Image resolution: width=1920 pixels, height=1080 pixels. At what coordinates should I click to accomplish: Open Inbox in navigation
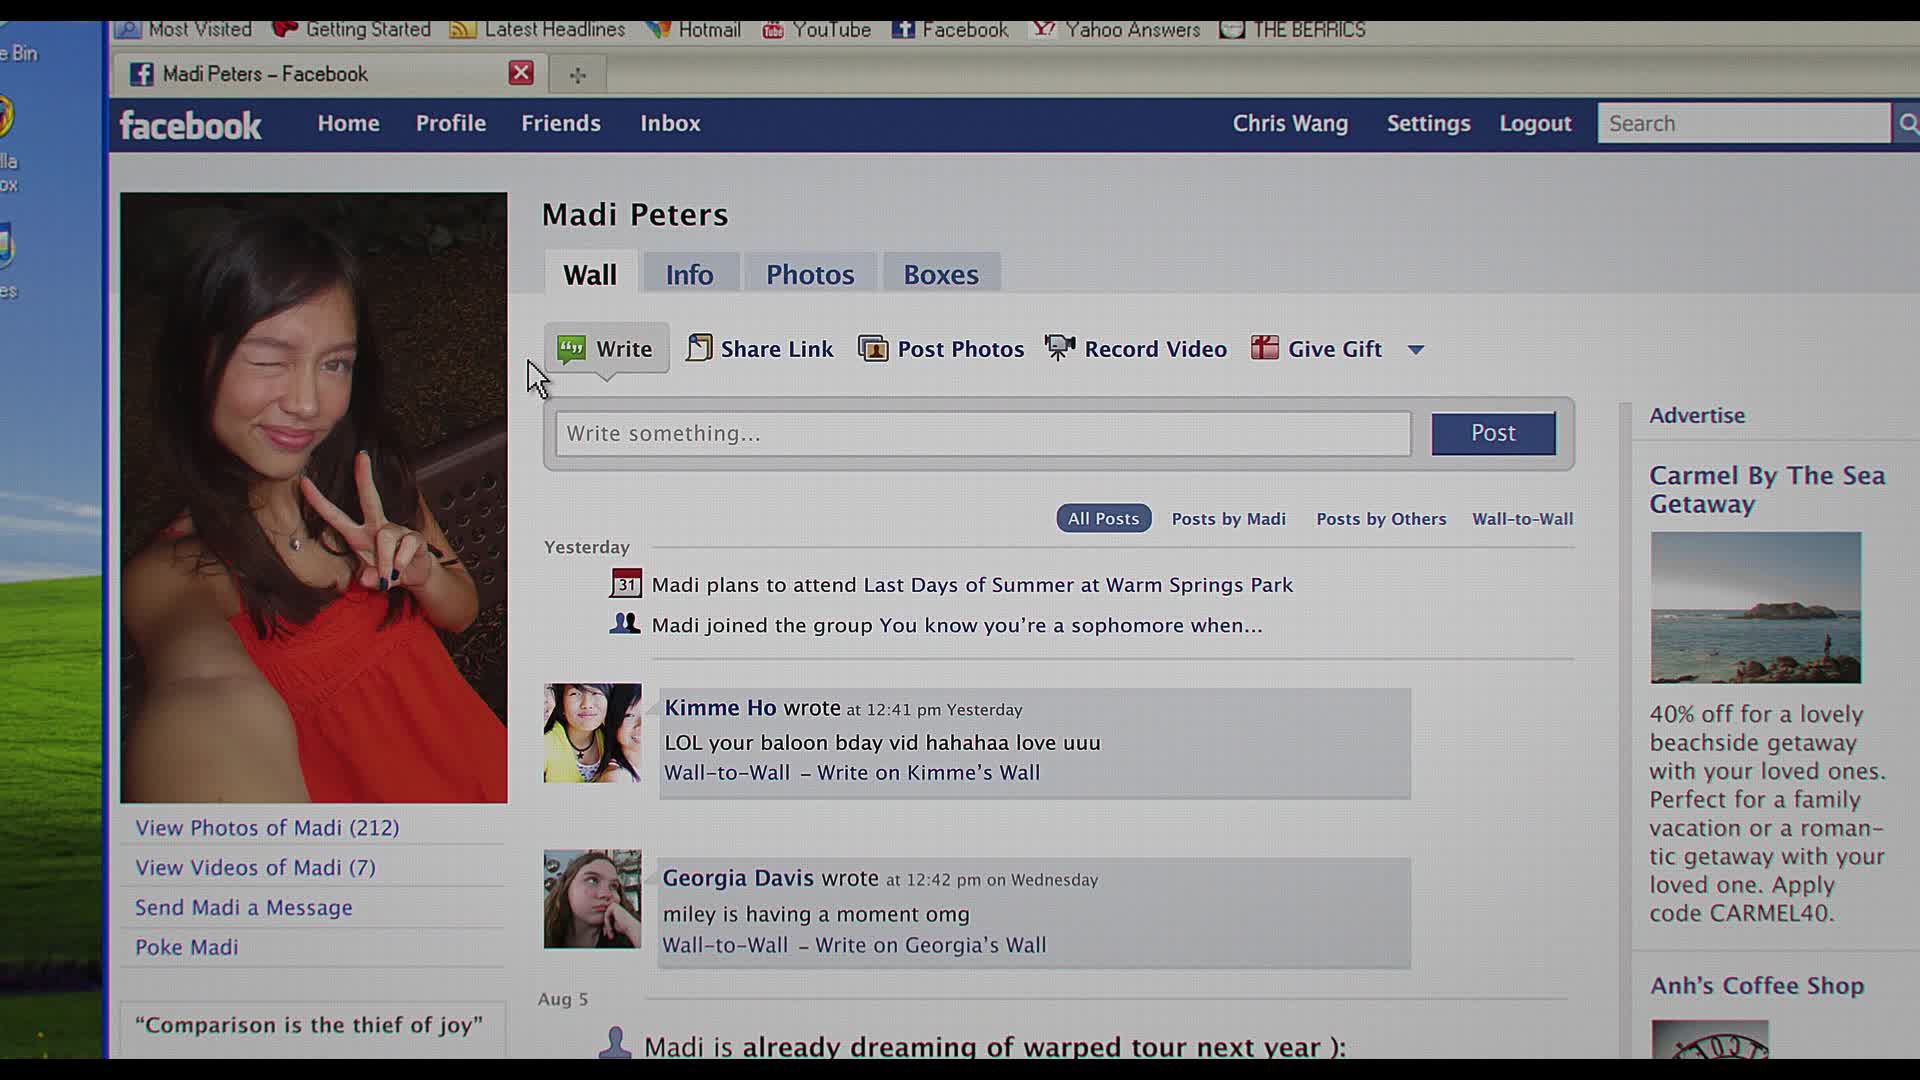point(670,123)
